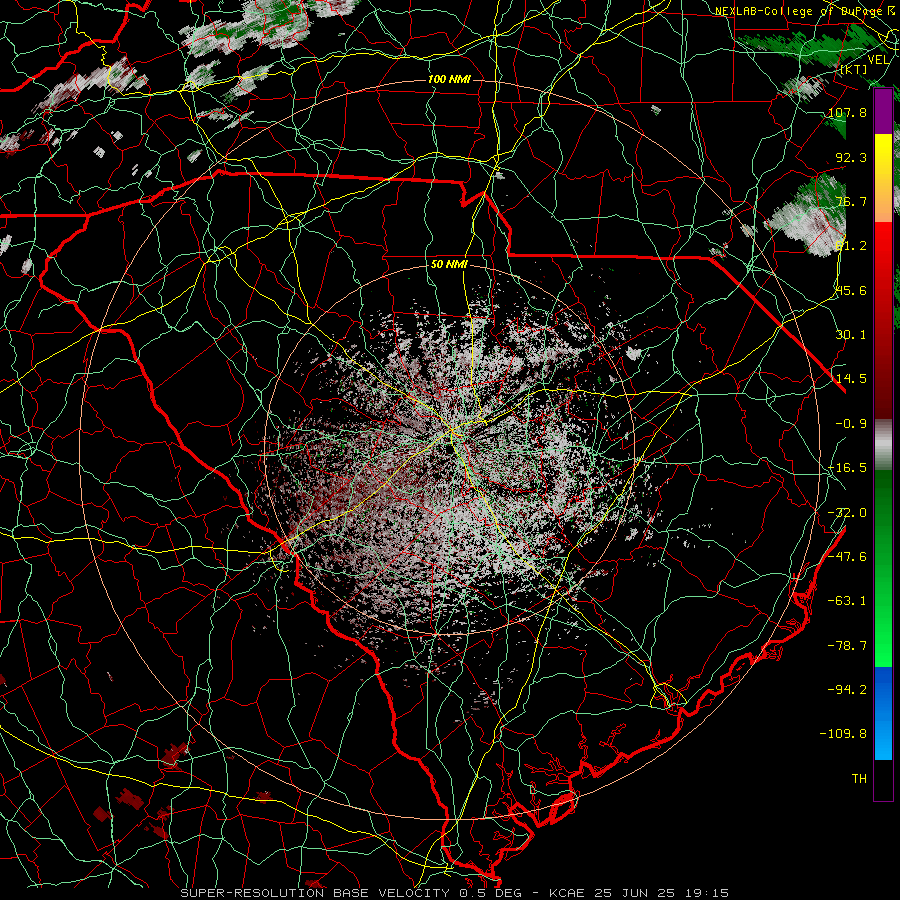Click the 45.6 velocity scale value

pyautogui.click(x=851, y=290)
